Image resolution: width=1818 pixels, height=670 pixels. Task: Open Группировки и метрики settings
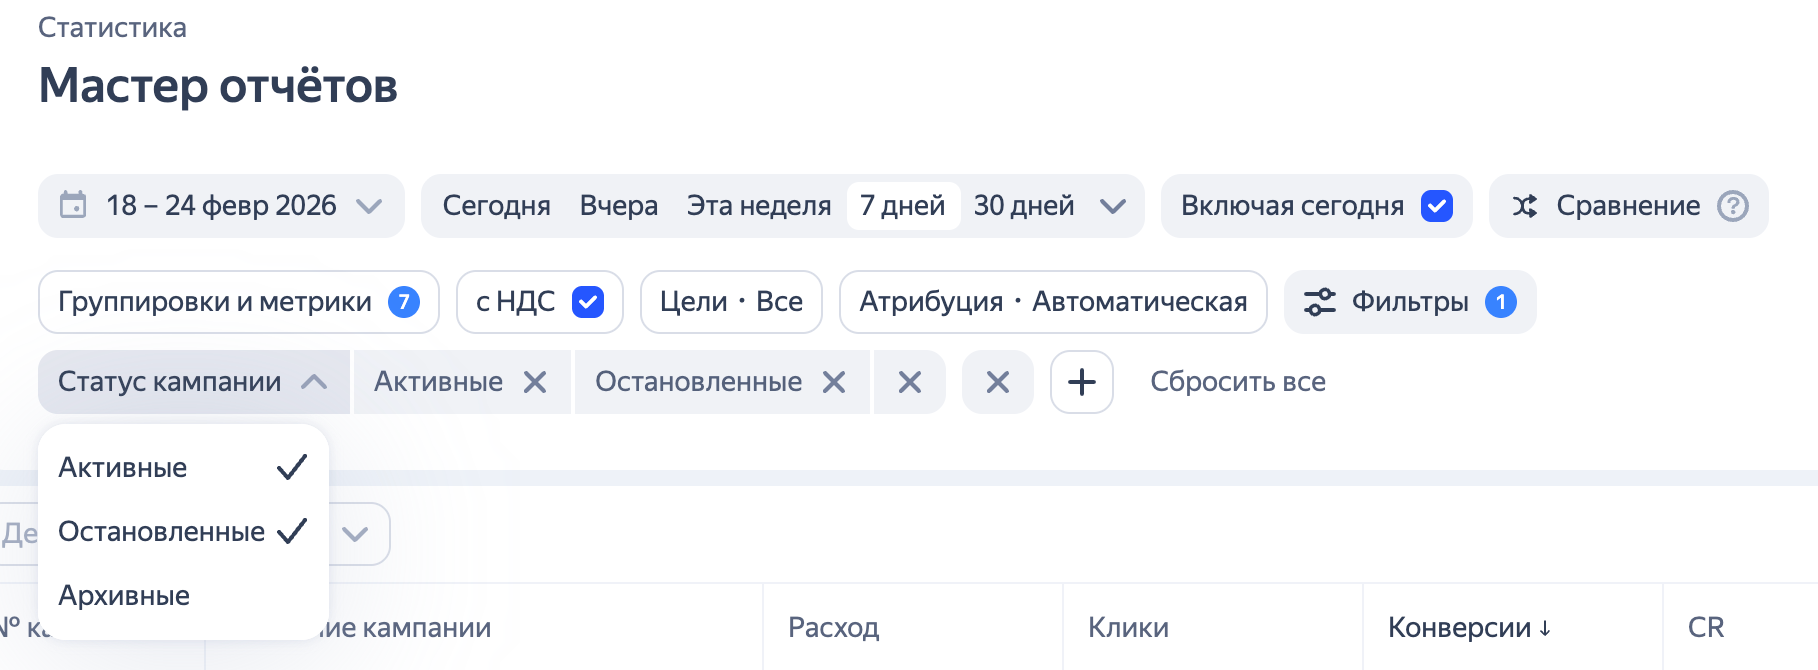coord(239,302)
